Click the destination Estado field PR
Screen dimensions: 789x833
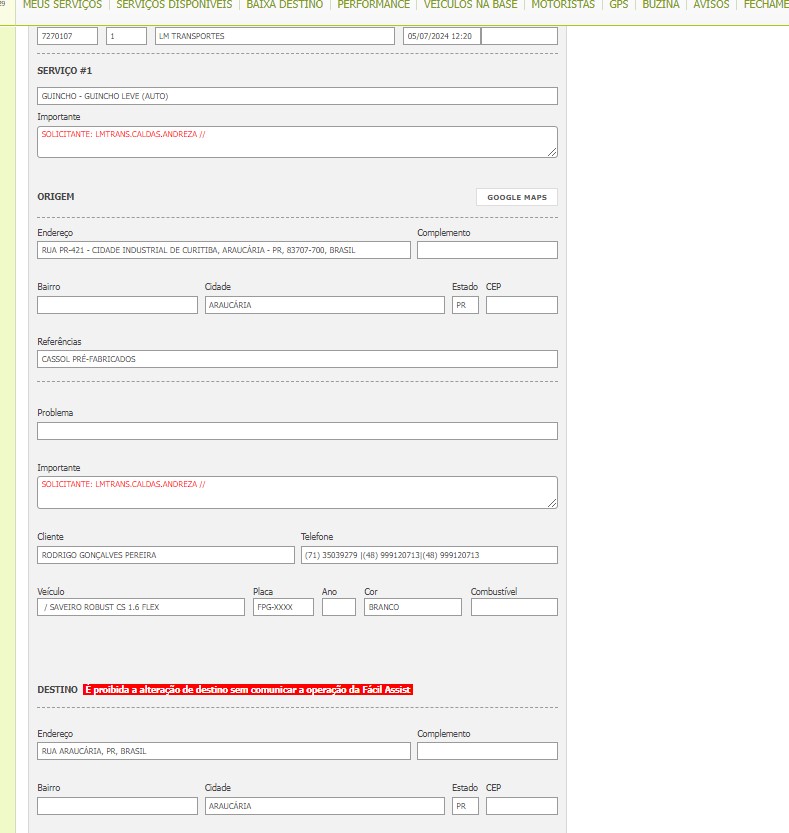pos(465,806)
